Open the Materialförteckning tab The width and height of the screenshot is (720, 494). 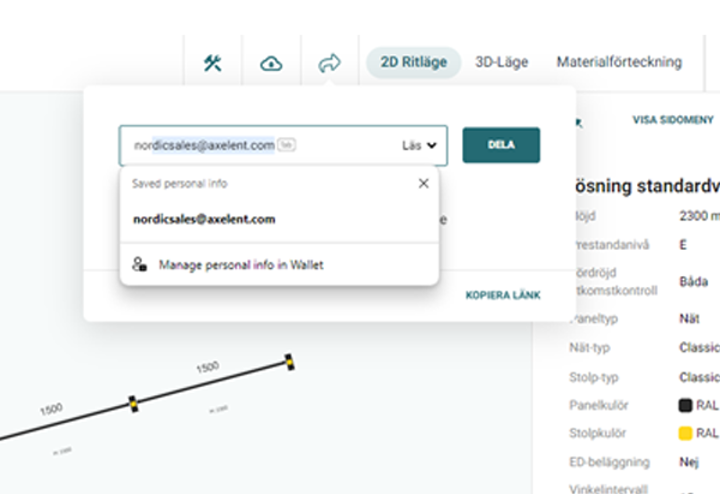point(618,62)
